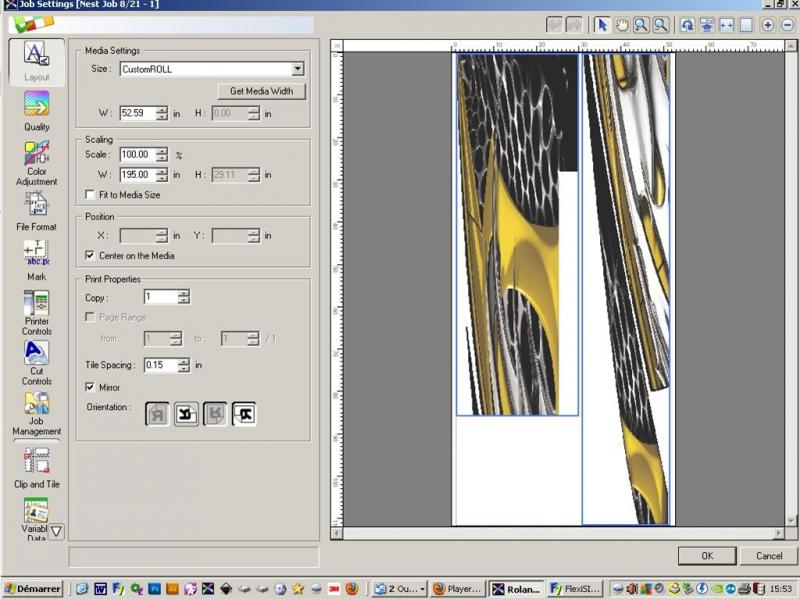
Task: Increase Scale percentage stepper
Action: tap(162, 151)
